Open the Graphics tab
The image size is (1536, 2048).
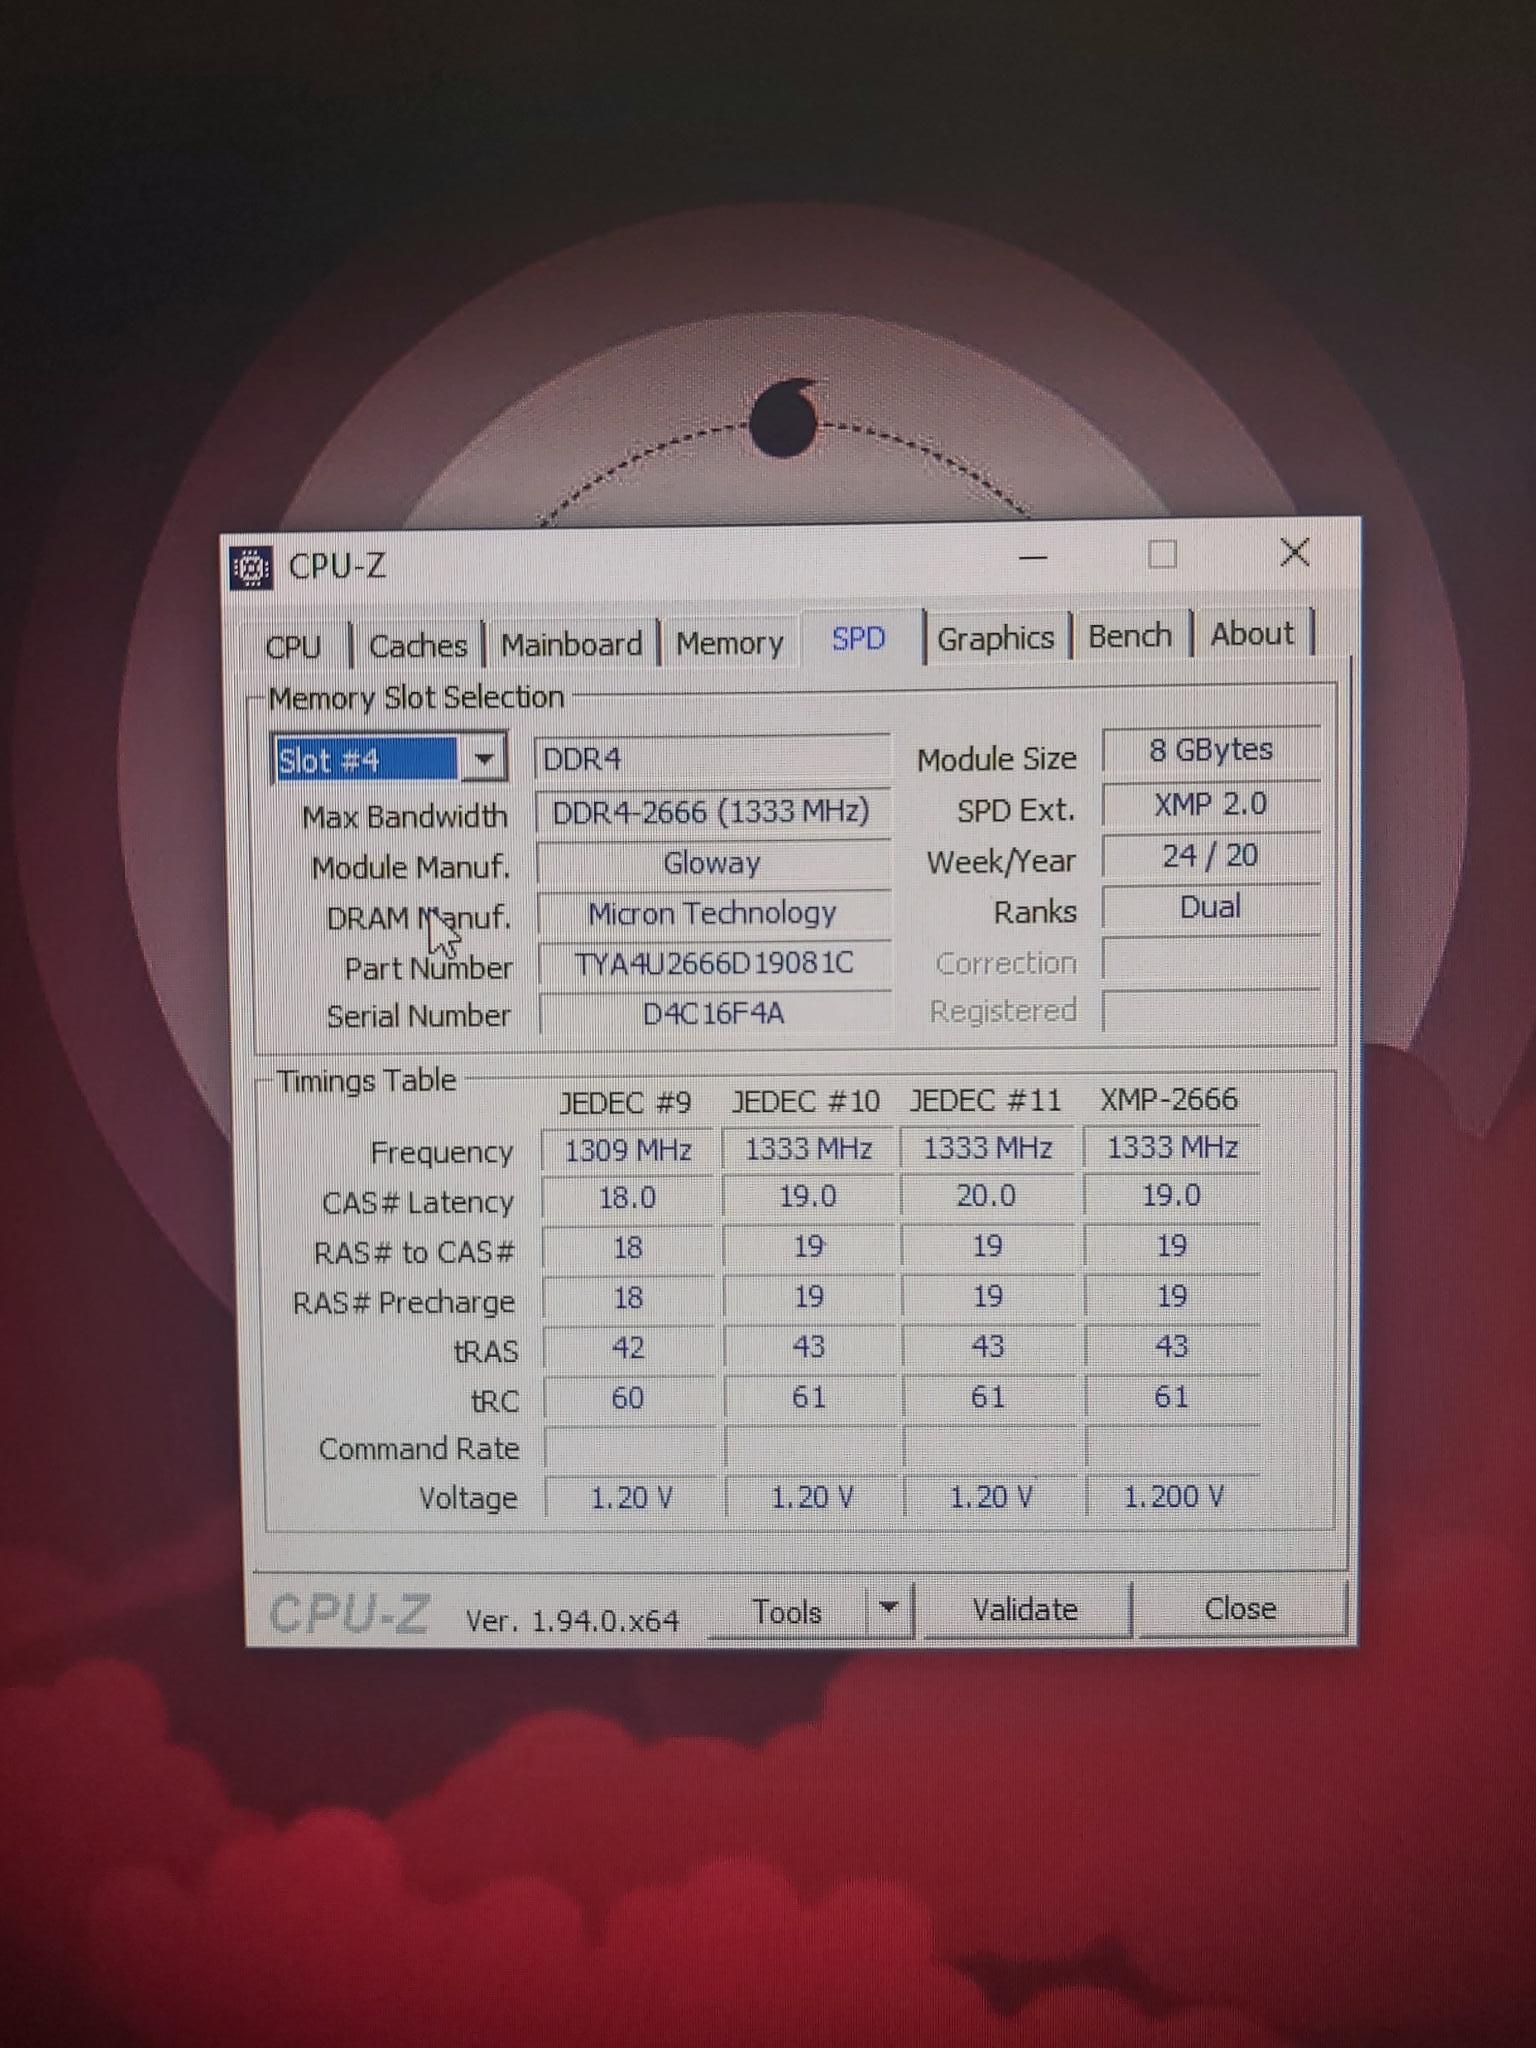coord(995,638)
